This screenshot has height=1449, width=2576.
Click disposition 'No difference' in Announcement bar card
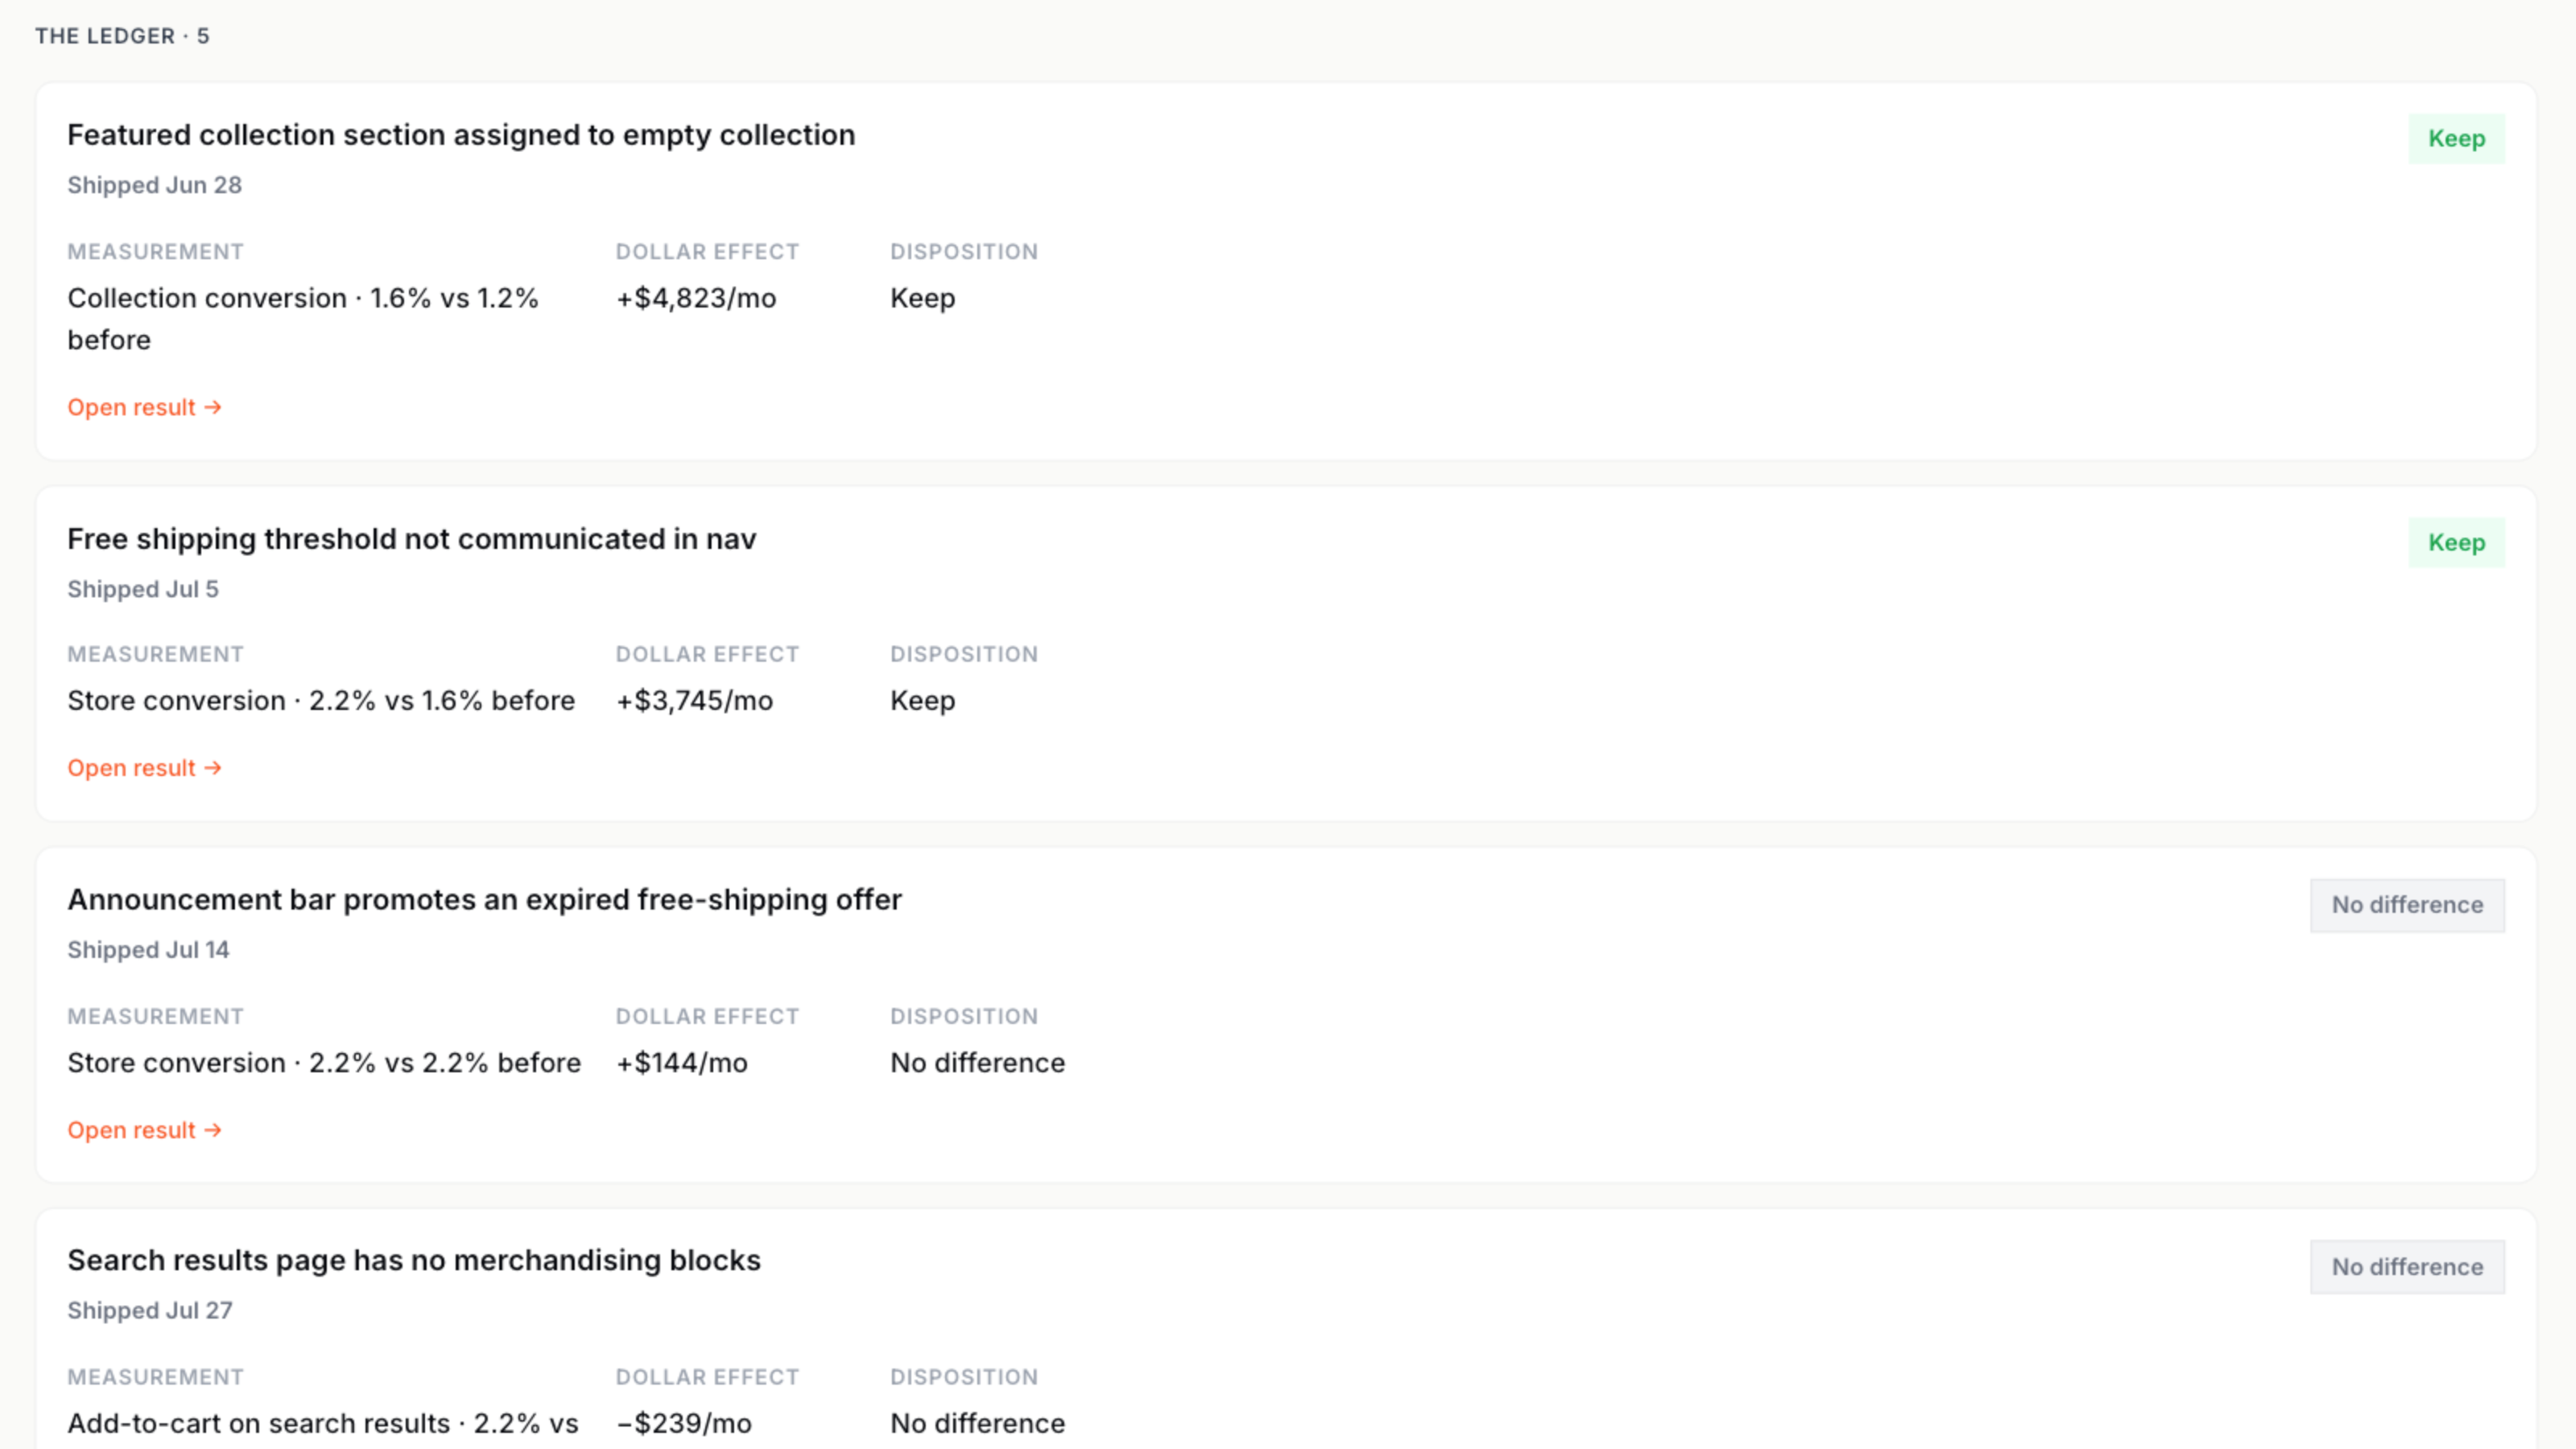click(x=977, y=1063)
